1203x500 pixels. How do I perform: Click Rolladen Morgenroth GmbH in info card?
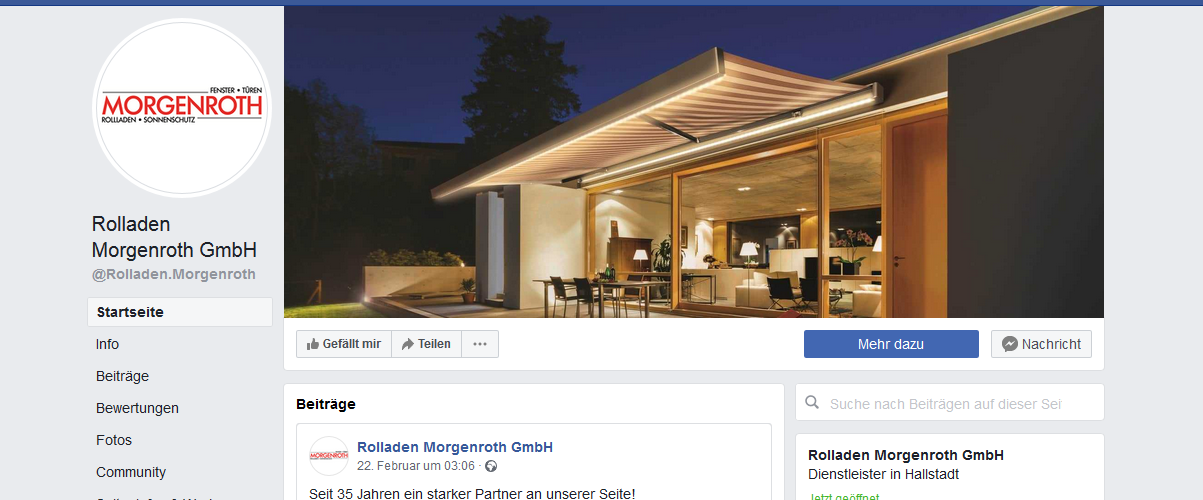click(906, 455)
